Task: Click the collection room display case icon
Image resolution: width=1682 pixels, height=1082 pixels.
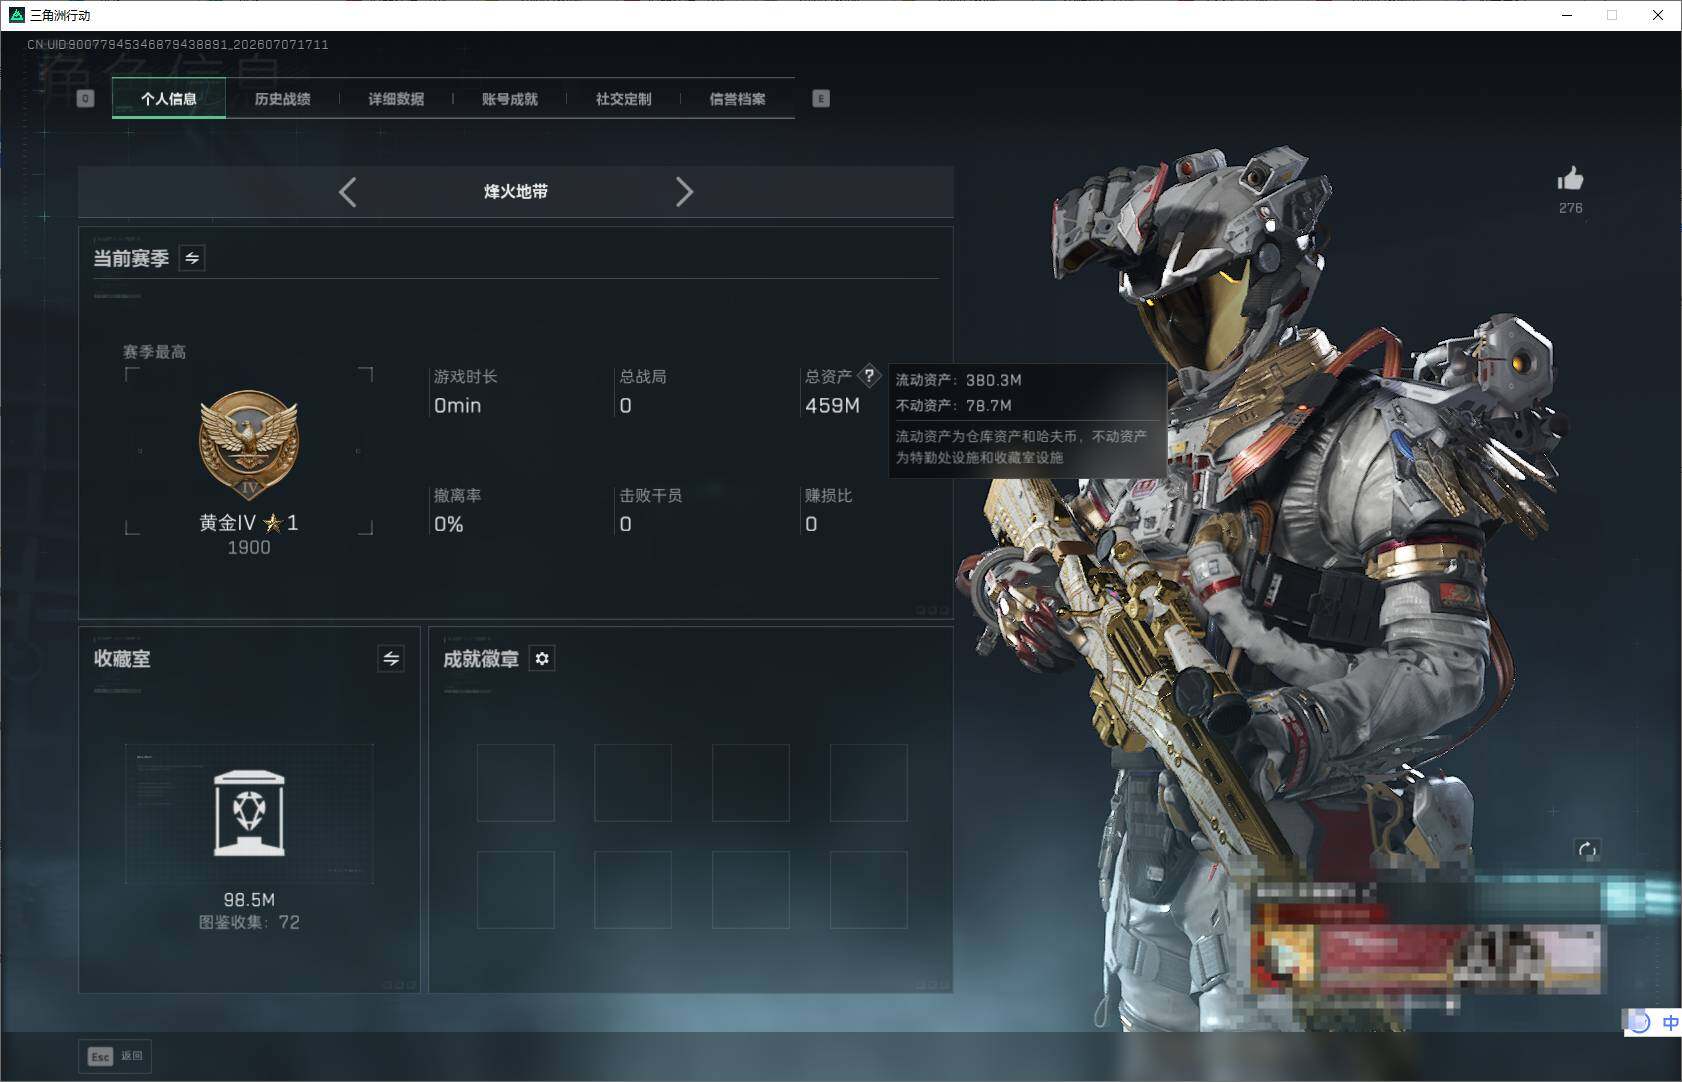Action: (249, 813)
